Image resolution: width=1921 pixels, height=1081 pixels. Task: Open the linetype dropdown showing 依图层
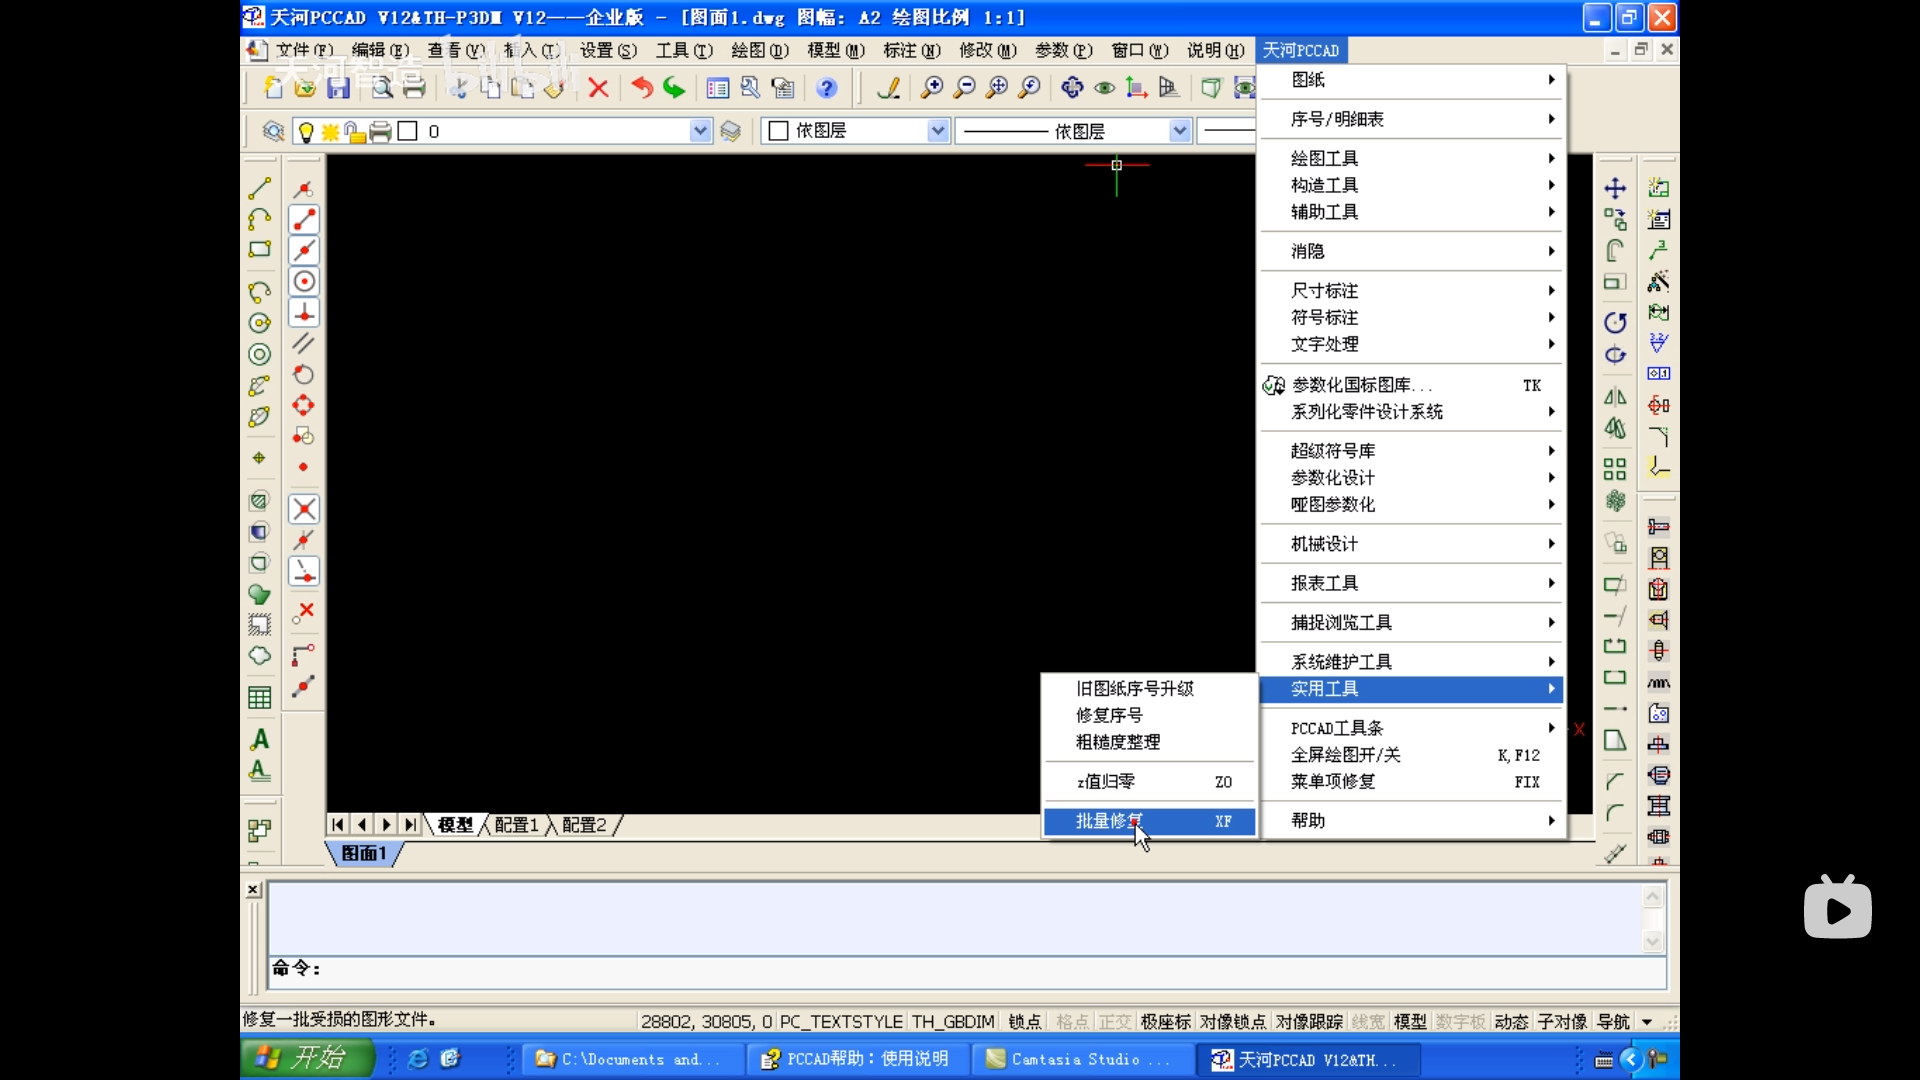coord(1180,131)
